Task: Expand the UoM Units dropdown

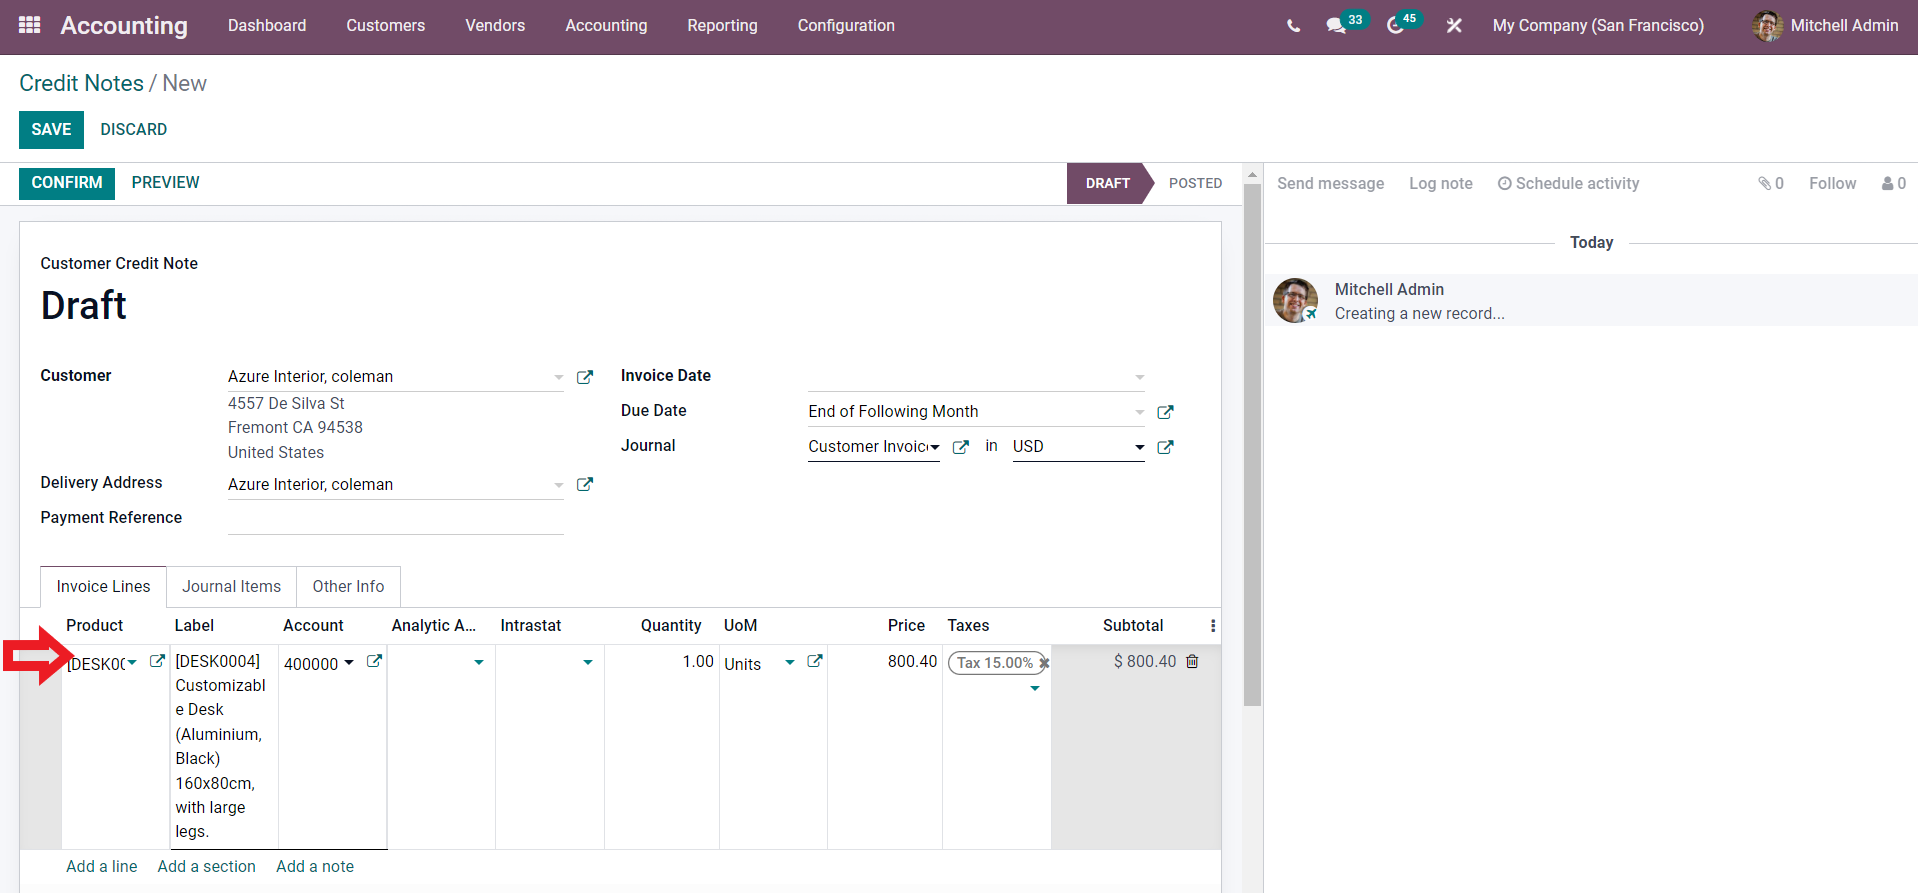Action: point(790,662)
